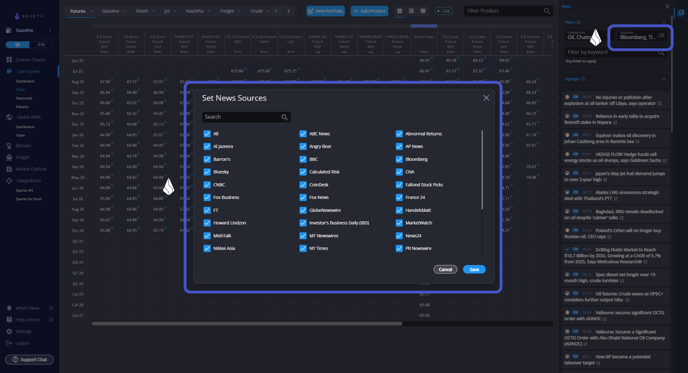Viewport: 688px width, 373px height.
Task: Open Live Curves Seasonals sub-item
Action: point(24,98)
